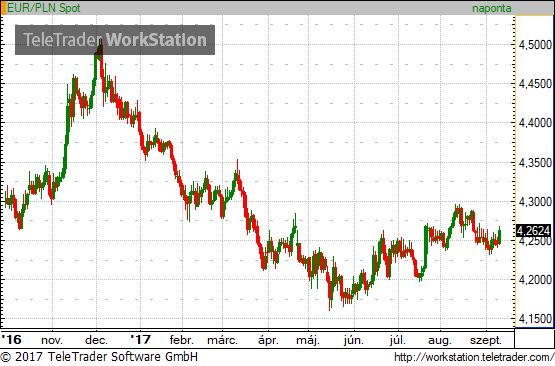Click the '17 year label on time axis
This screenshot has height=366, width=555.
141,340
